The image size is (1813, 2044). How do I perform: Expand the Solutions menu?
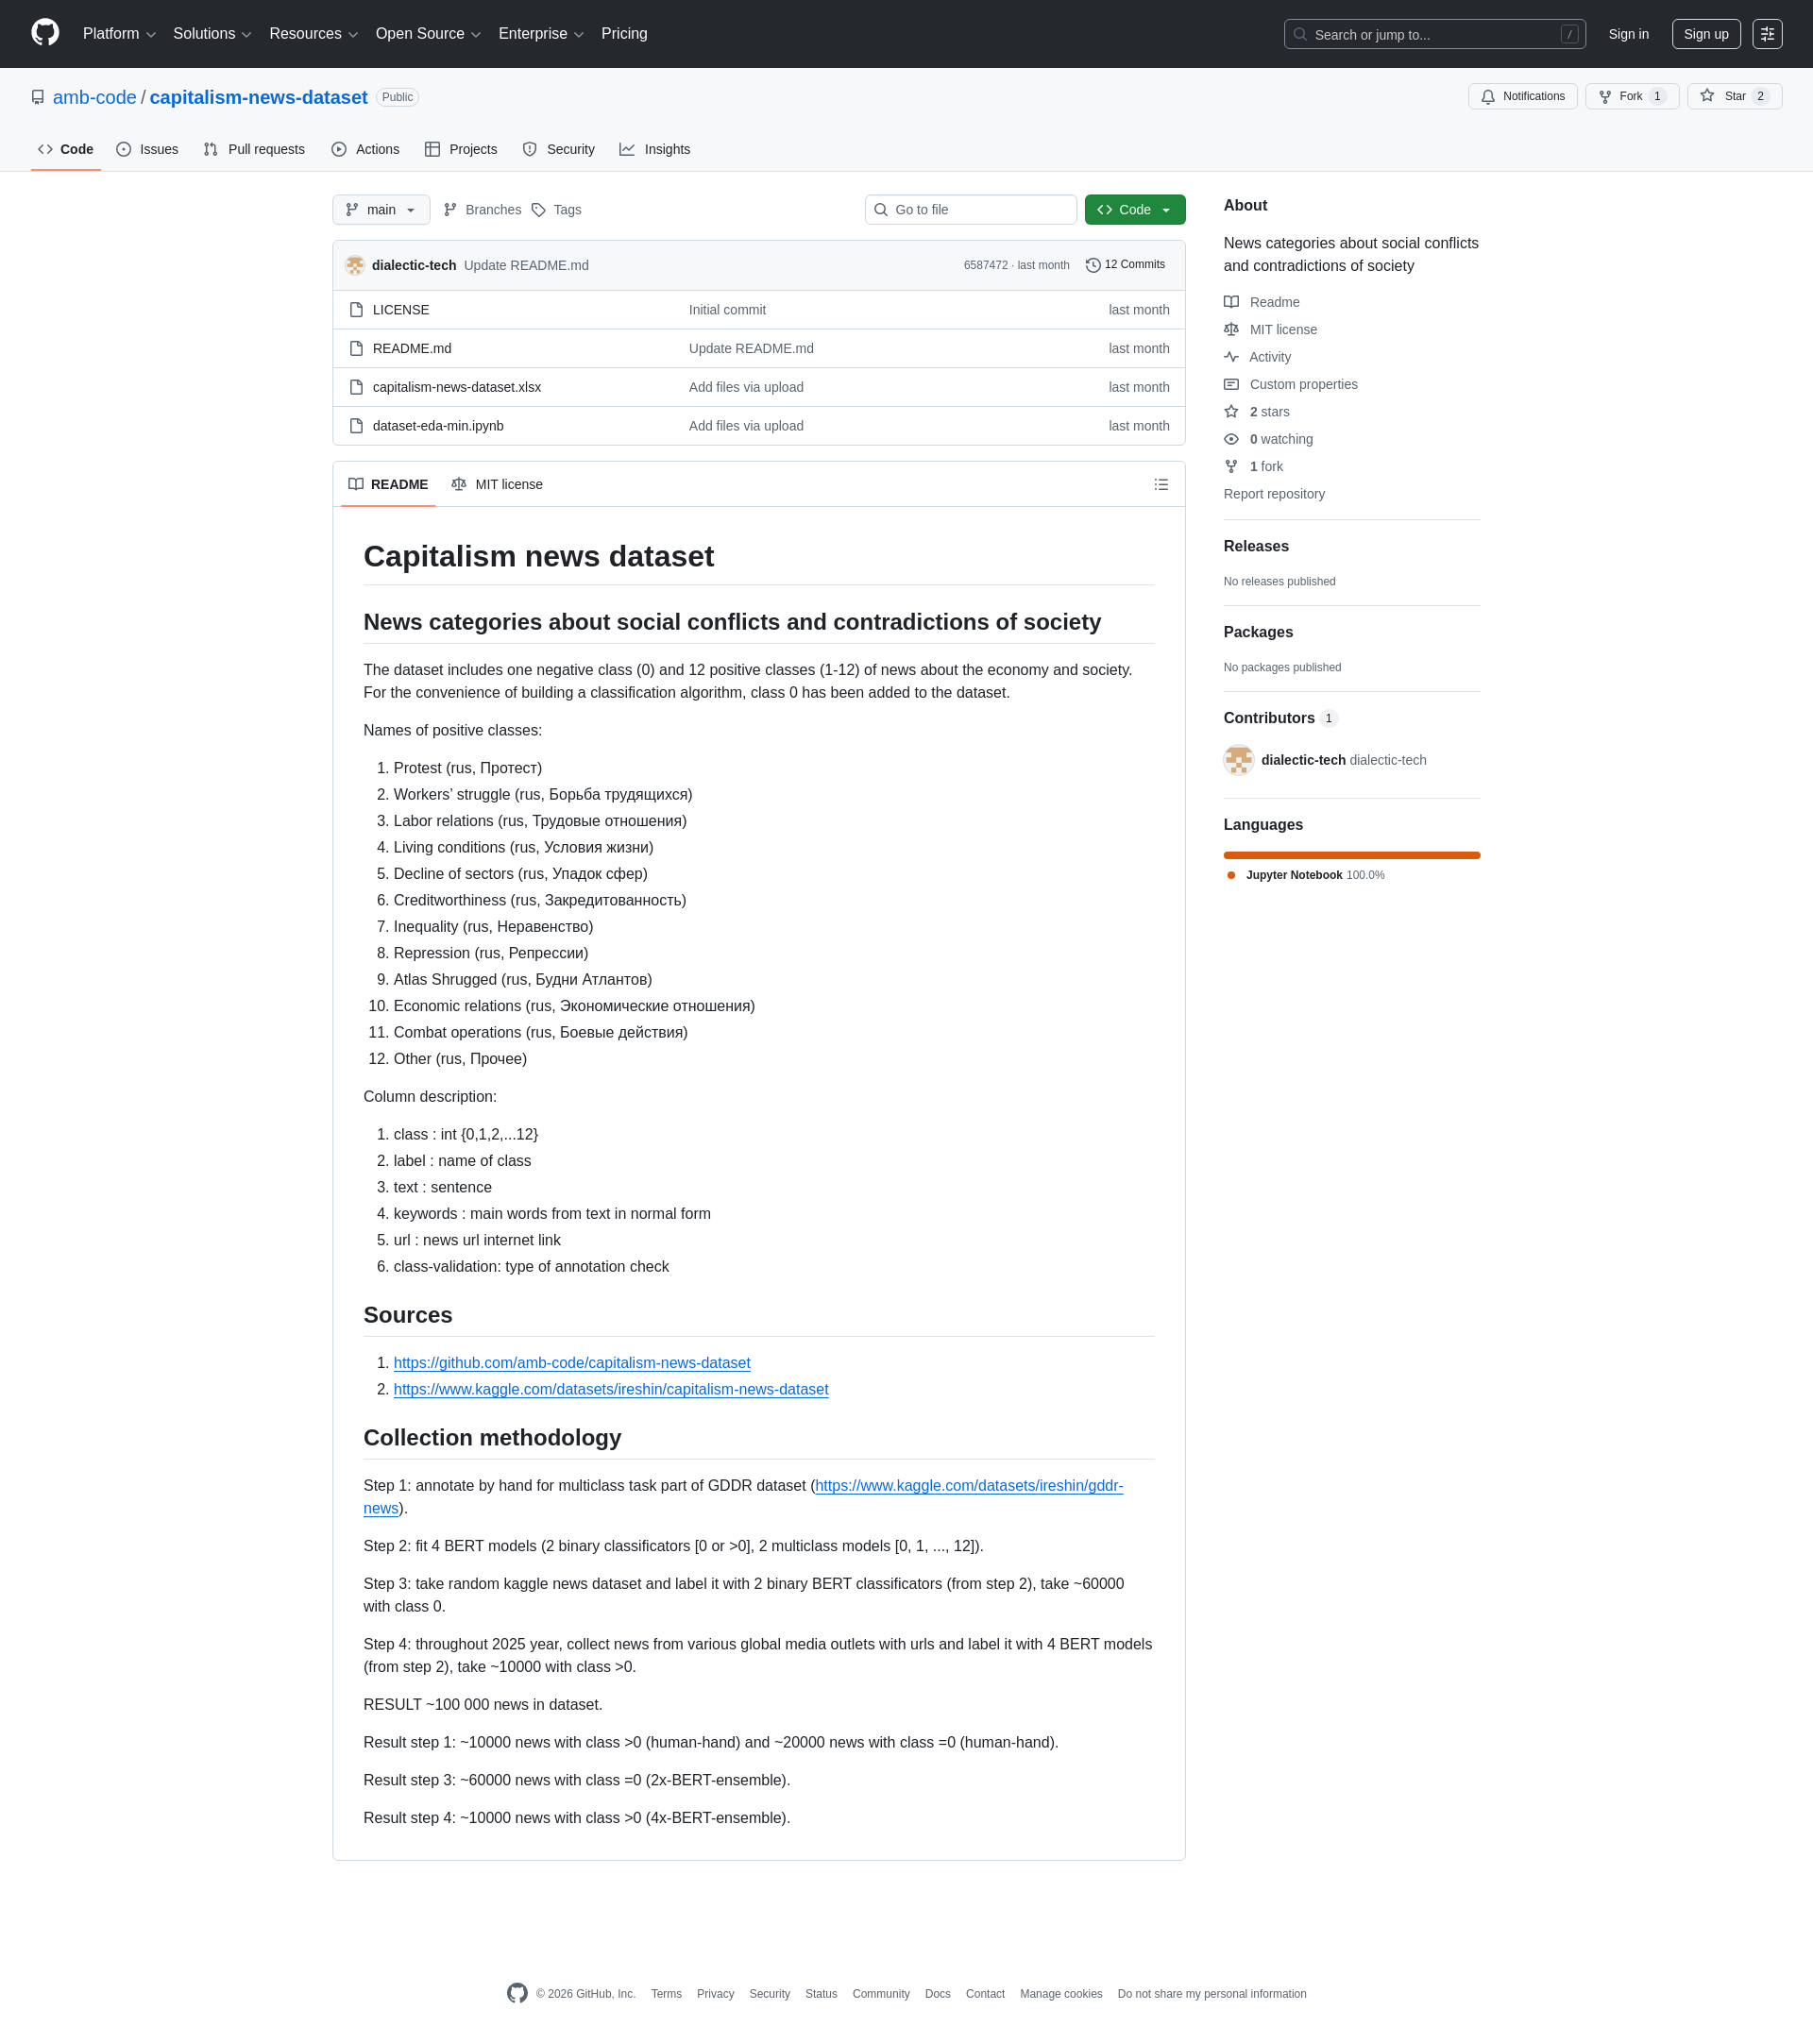point(212,34)
